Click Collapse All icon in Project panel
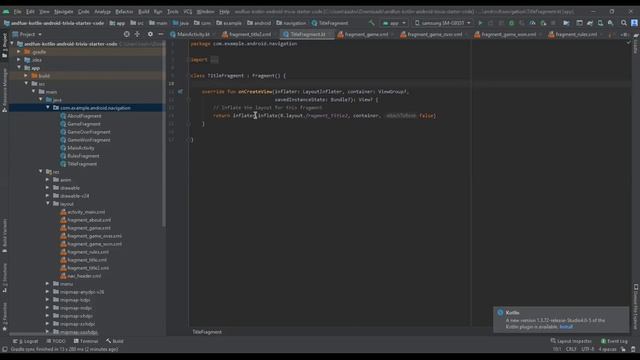The height and width of the screenshot is (360, 640). click(x=137, y=34)
